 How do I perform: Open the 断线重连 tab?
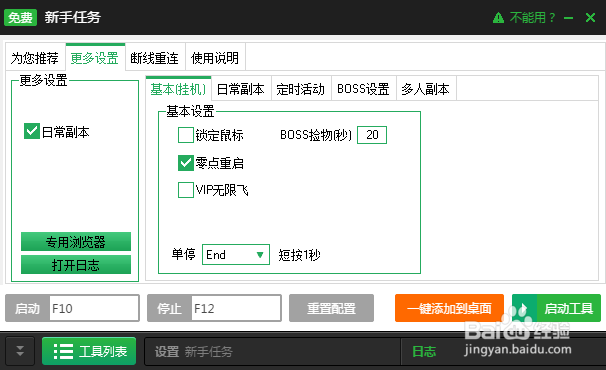point(155,58)
